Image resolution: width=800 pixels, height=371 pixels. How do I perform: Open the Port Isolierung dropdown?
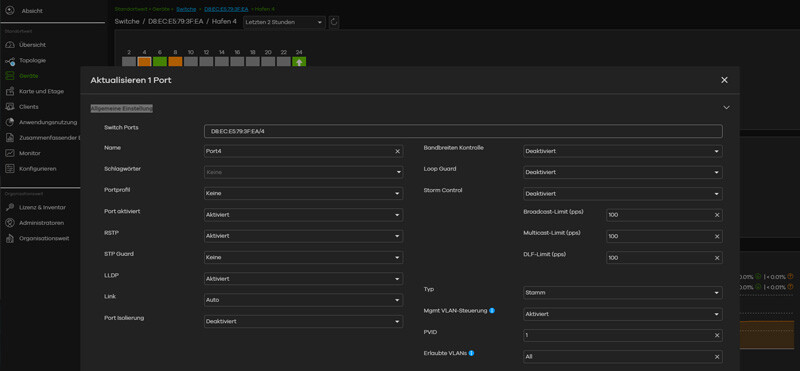click(304, 321)
